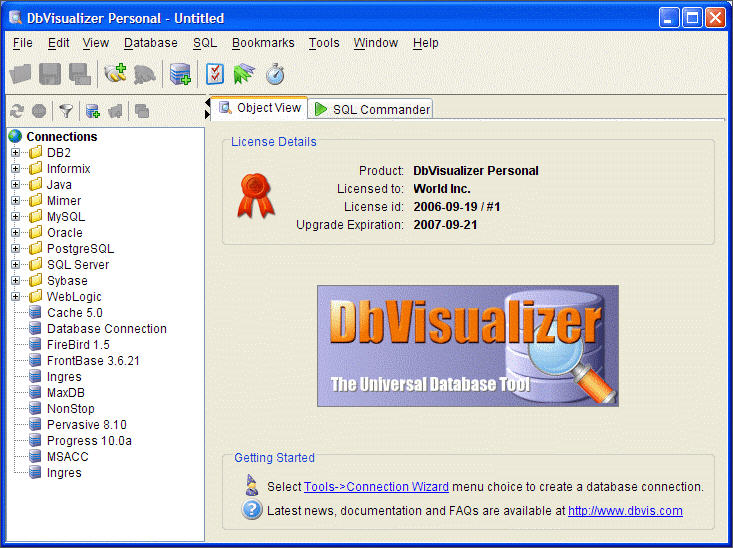This screenshot has height=548, width=733.
Task: Expand the Oracle folder node
Action: coord(15,232)
